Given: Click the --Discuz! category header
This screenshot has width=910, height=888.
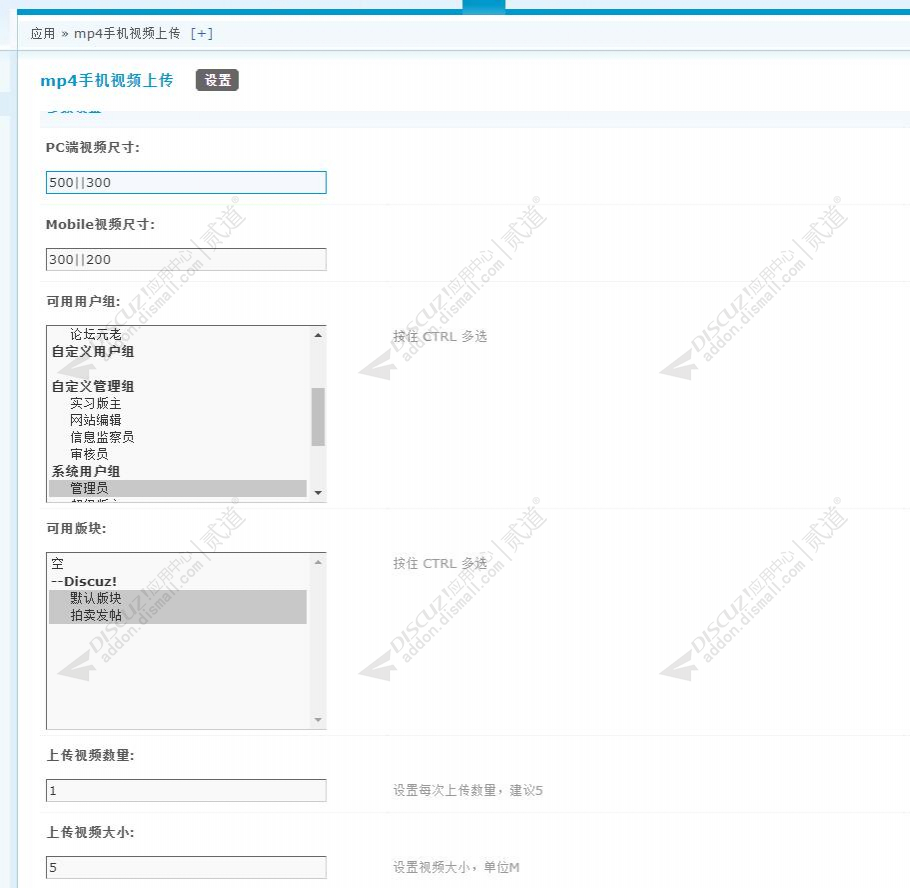Looking at the screenshot, I should 84,582.
